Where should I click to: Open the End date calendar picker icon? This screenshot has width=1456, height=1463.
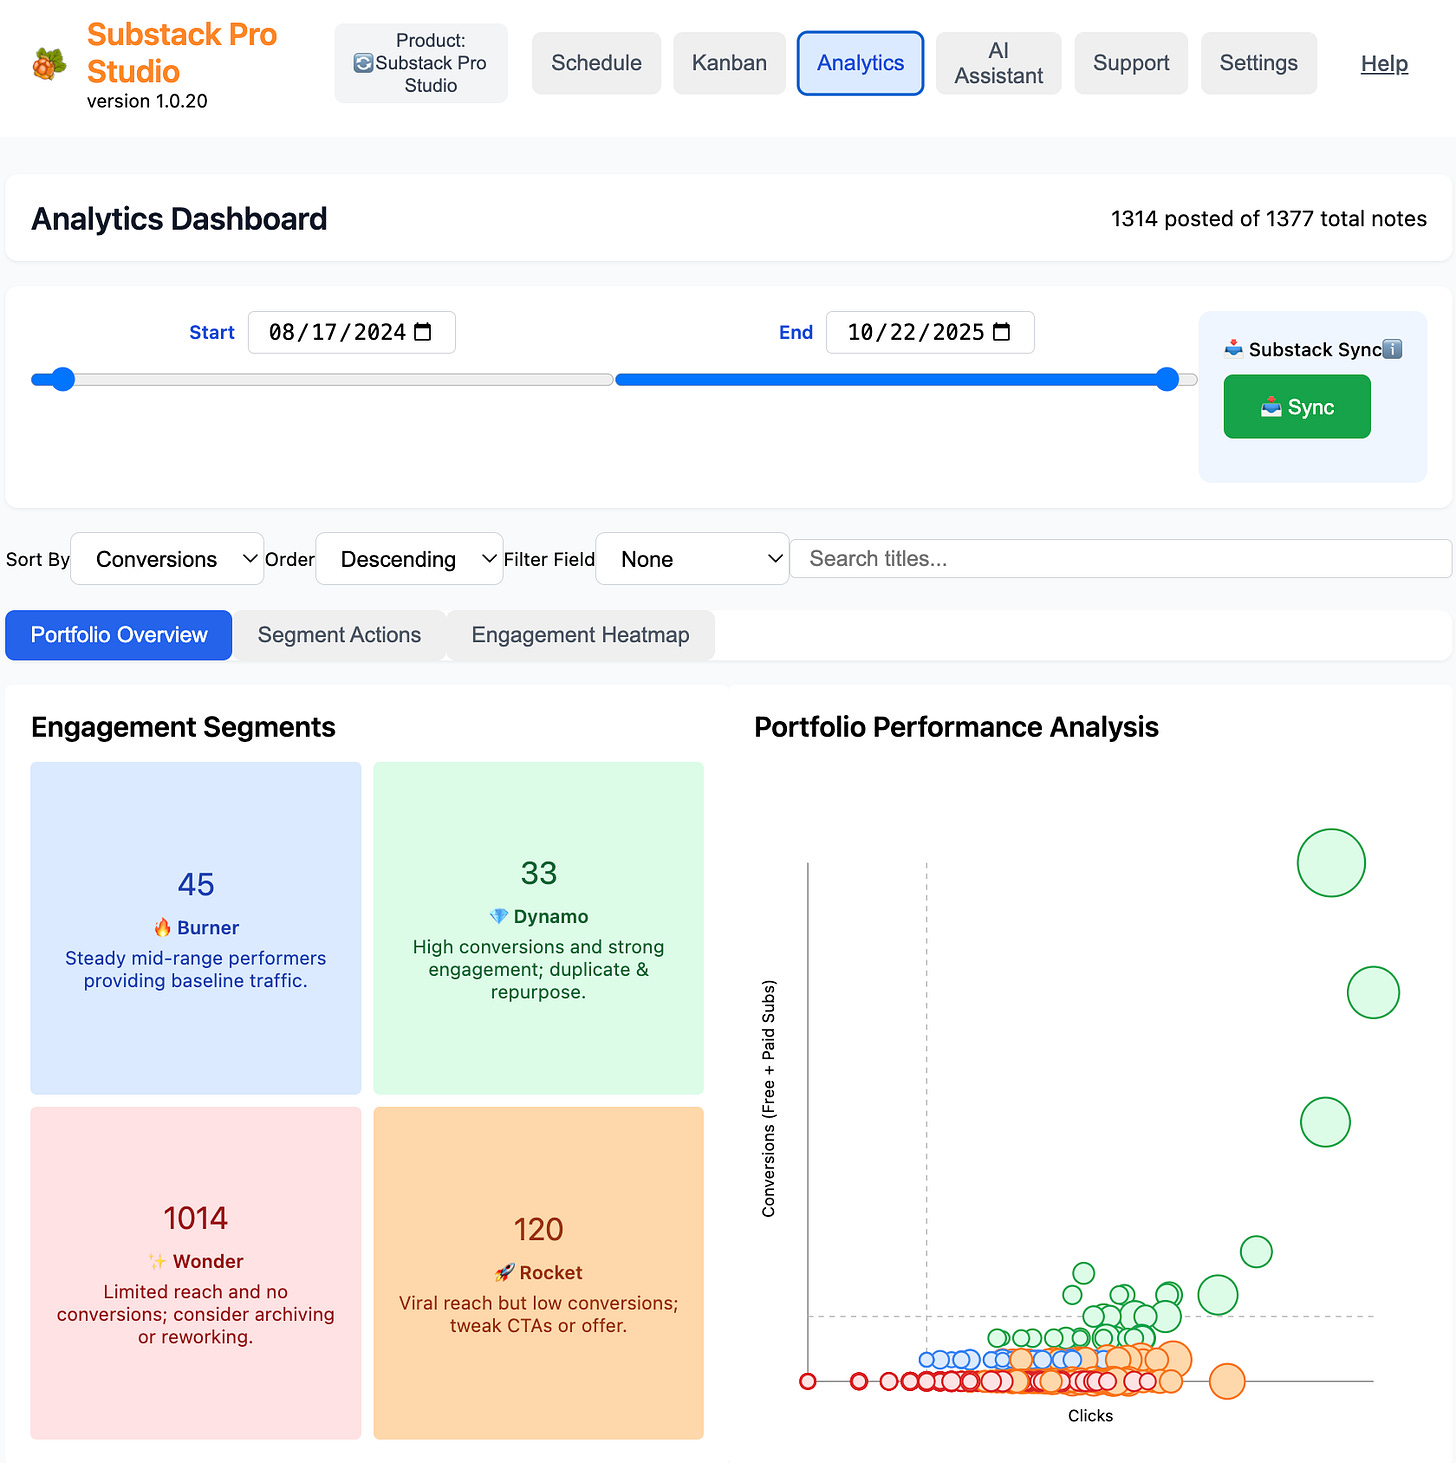coord(1002,332)
